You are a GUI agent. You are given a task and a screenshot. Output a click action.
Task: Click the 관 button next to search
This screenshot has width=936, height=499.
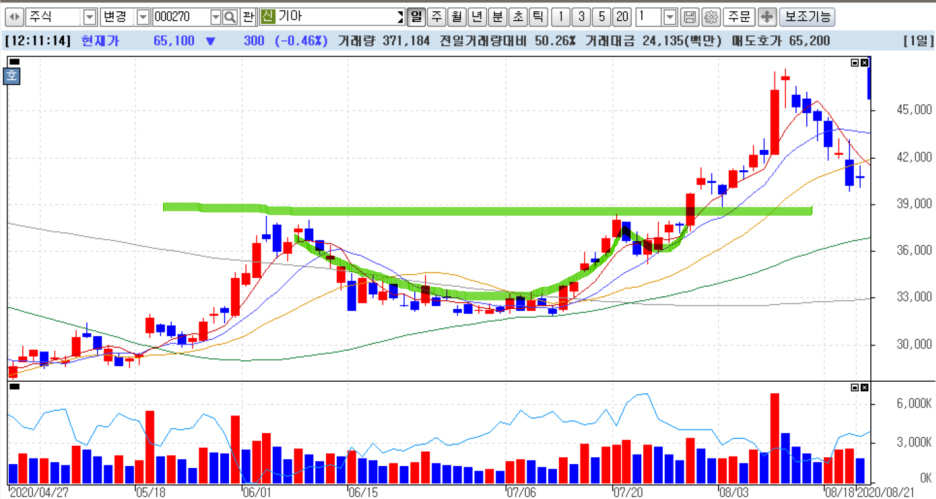(248, 17)
